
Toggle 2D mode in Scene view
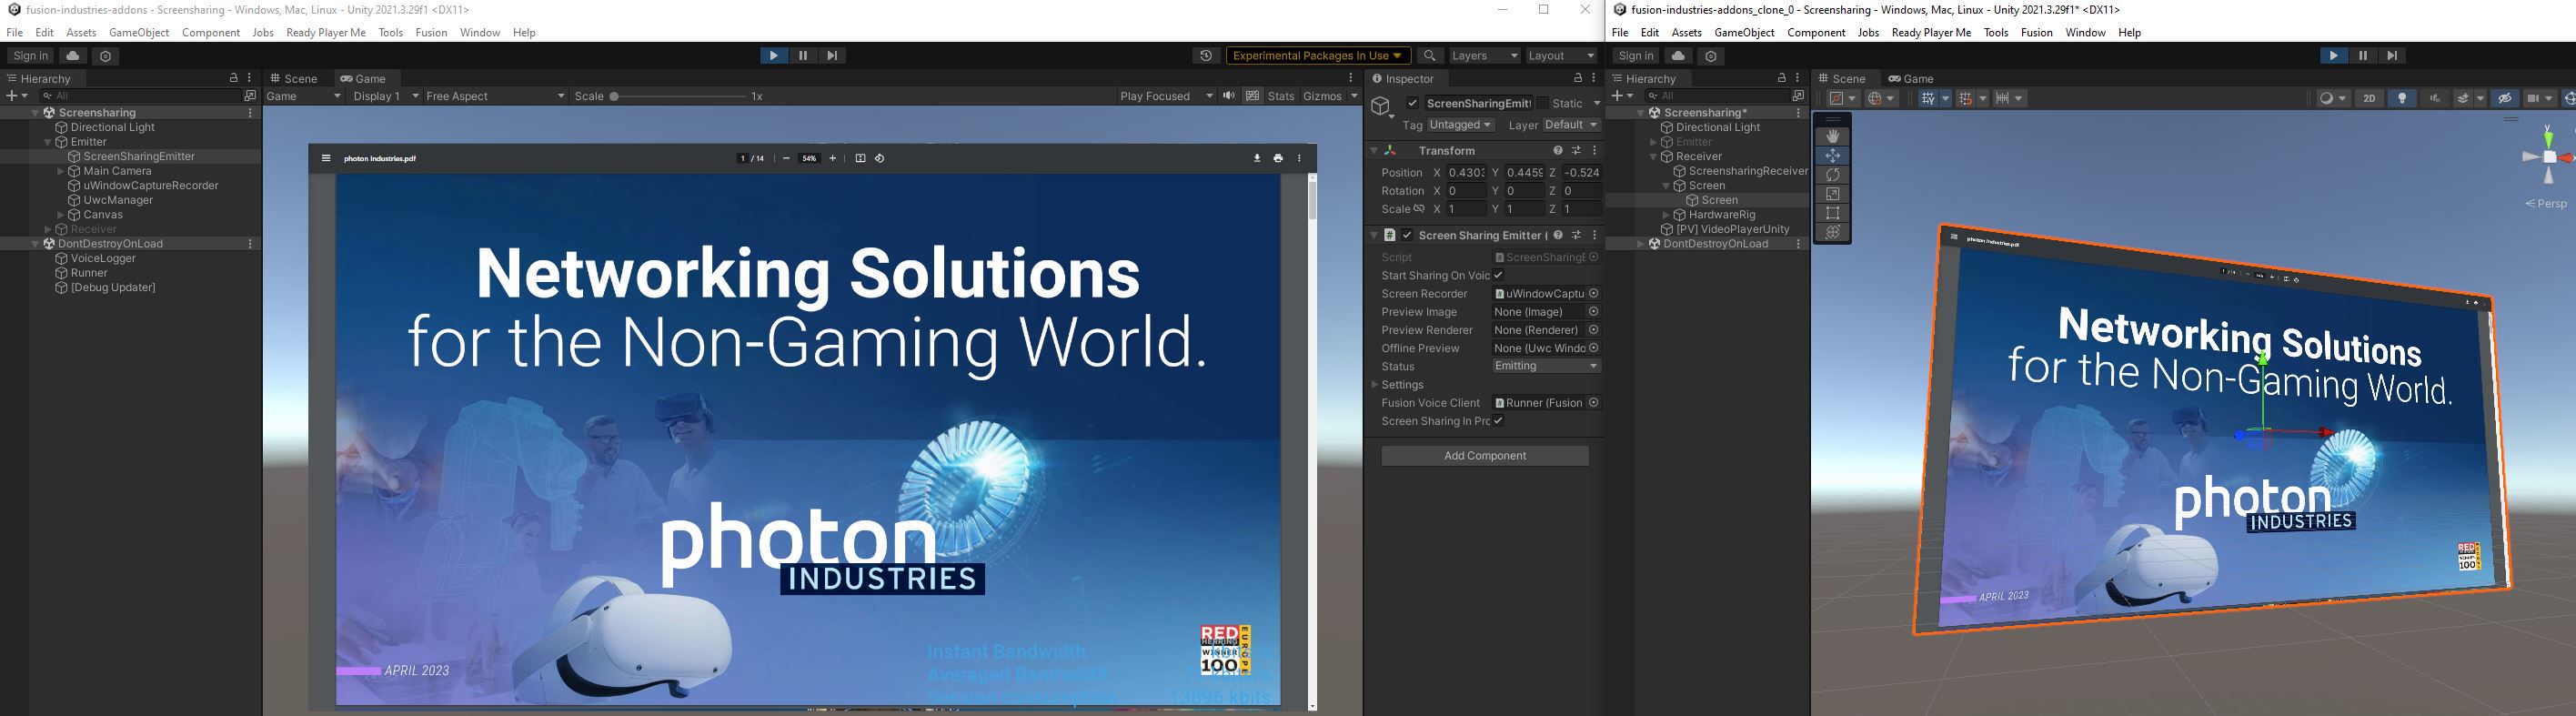click(2369, 98)
